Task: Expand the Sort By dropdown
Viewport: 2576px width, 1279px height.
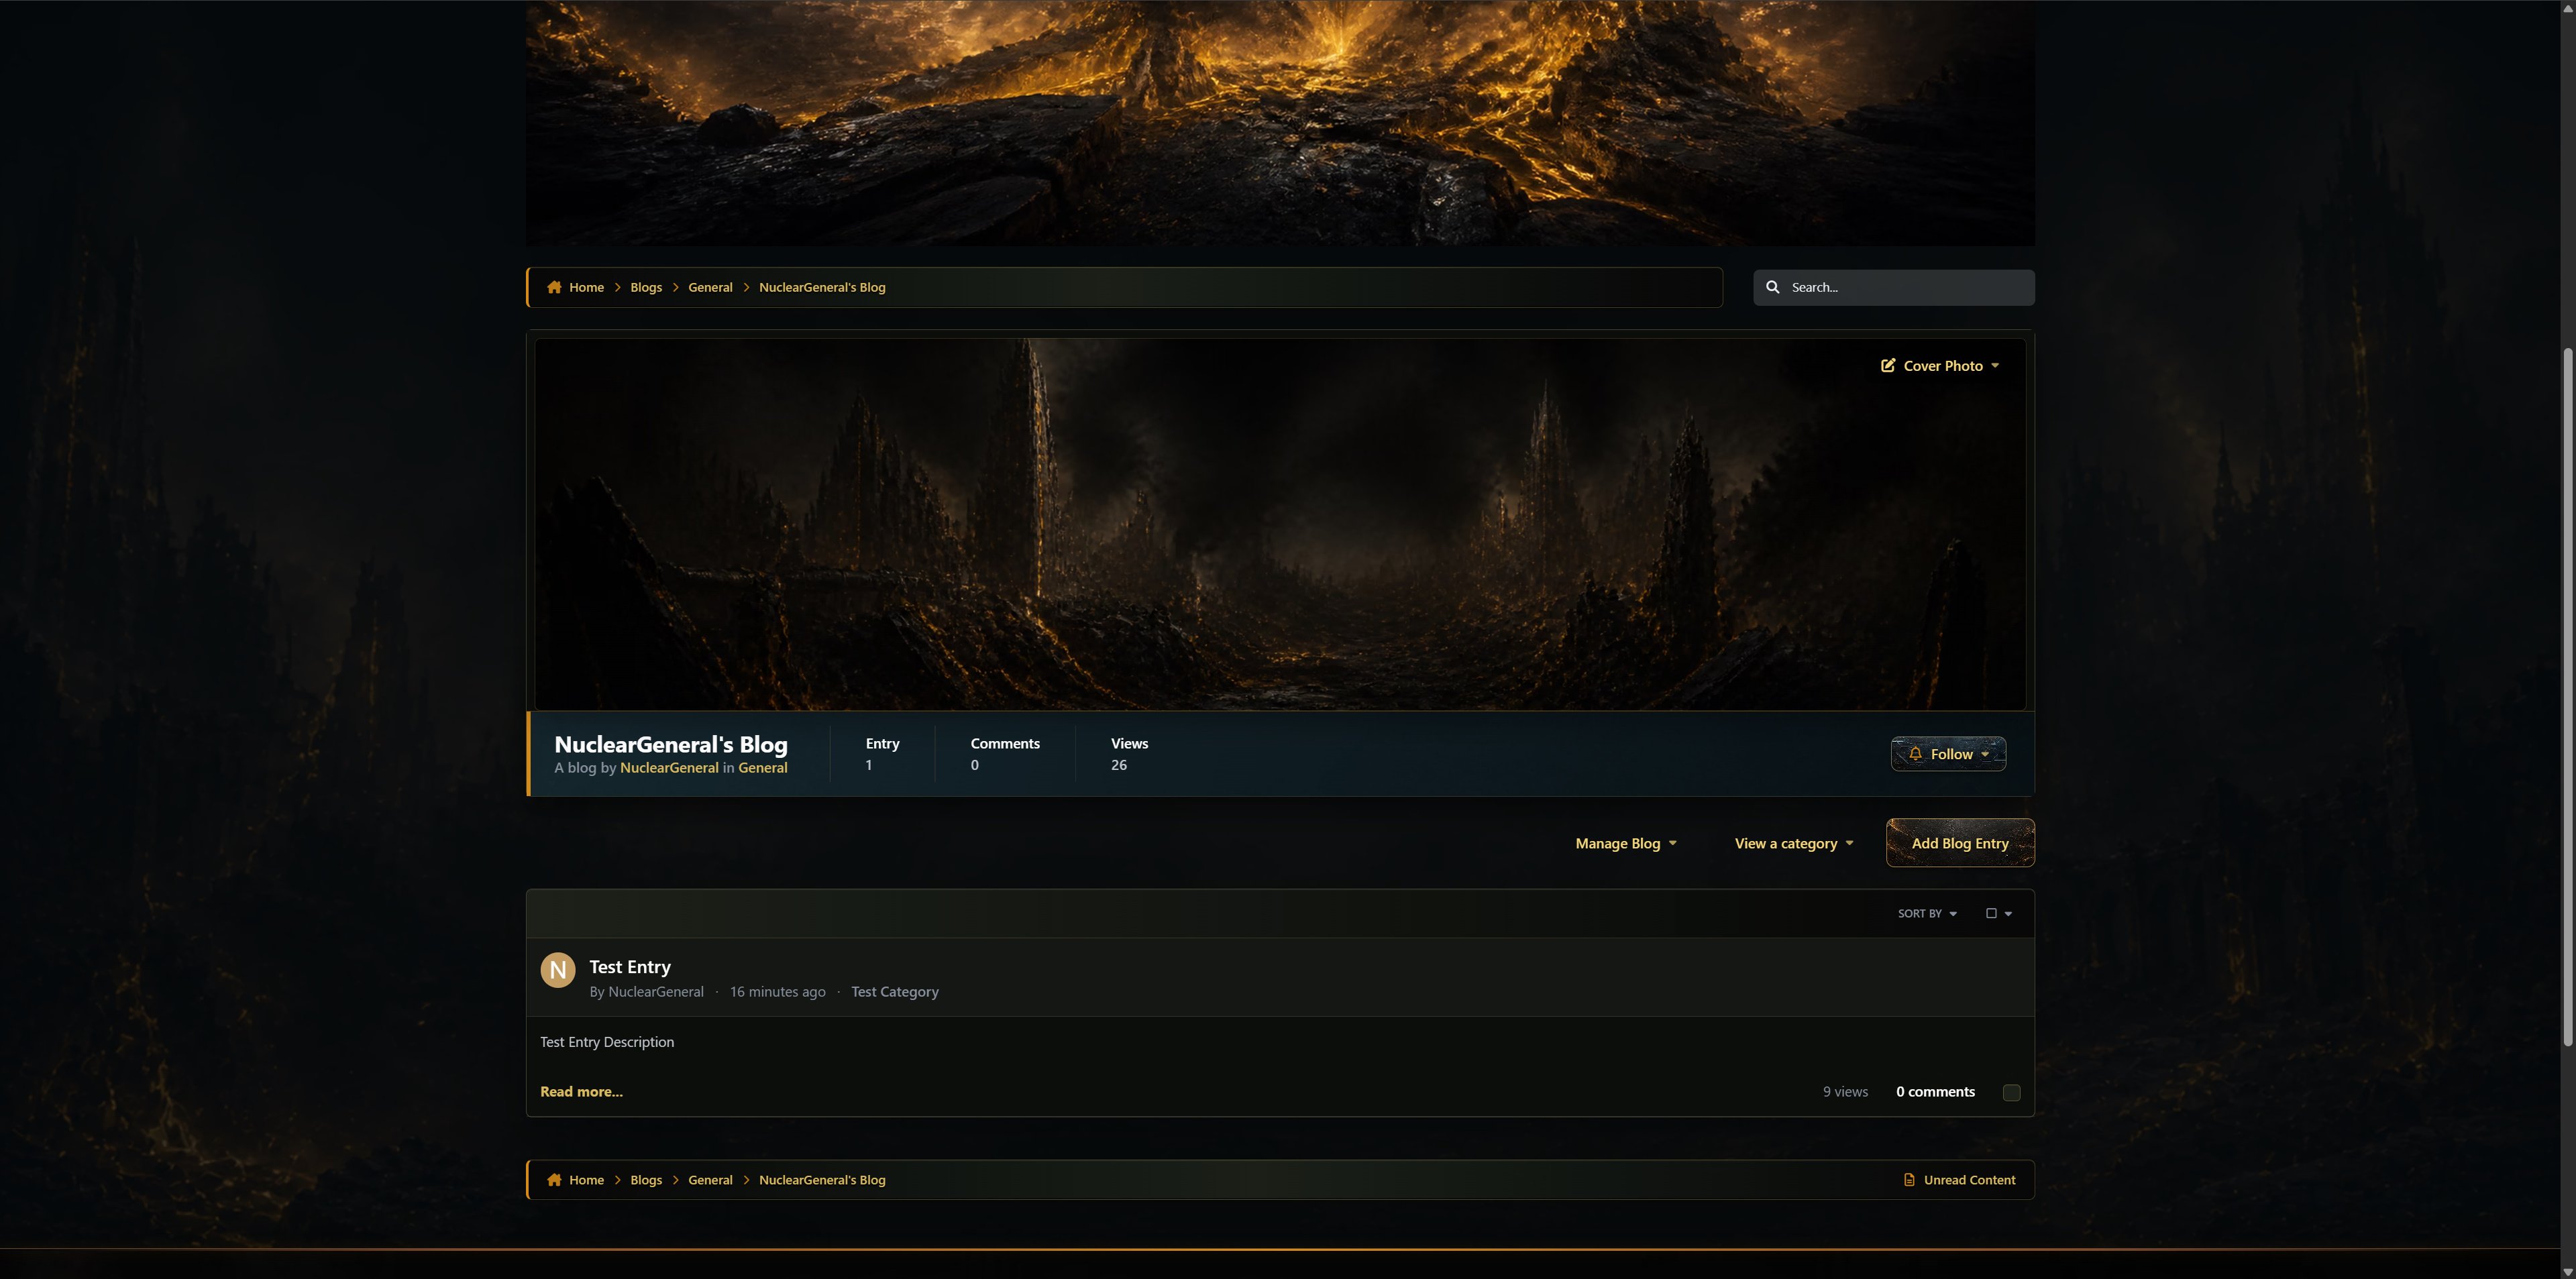Action: point(1927,913)
